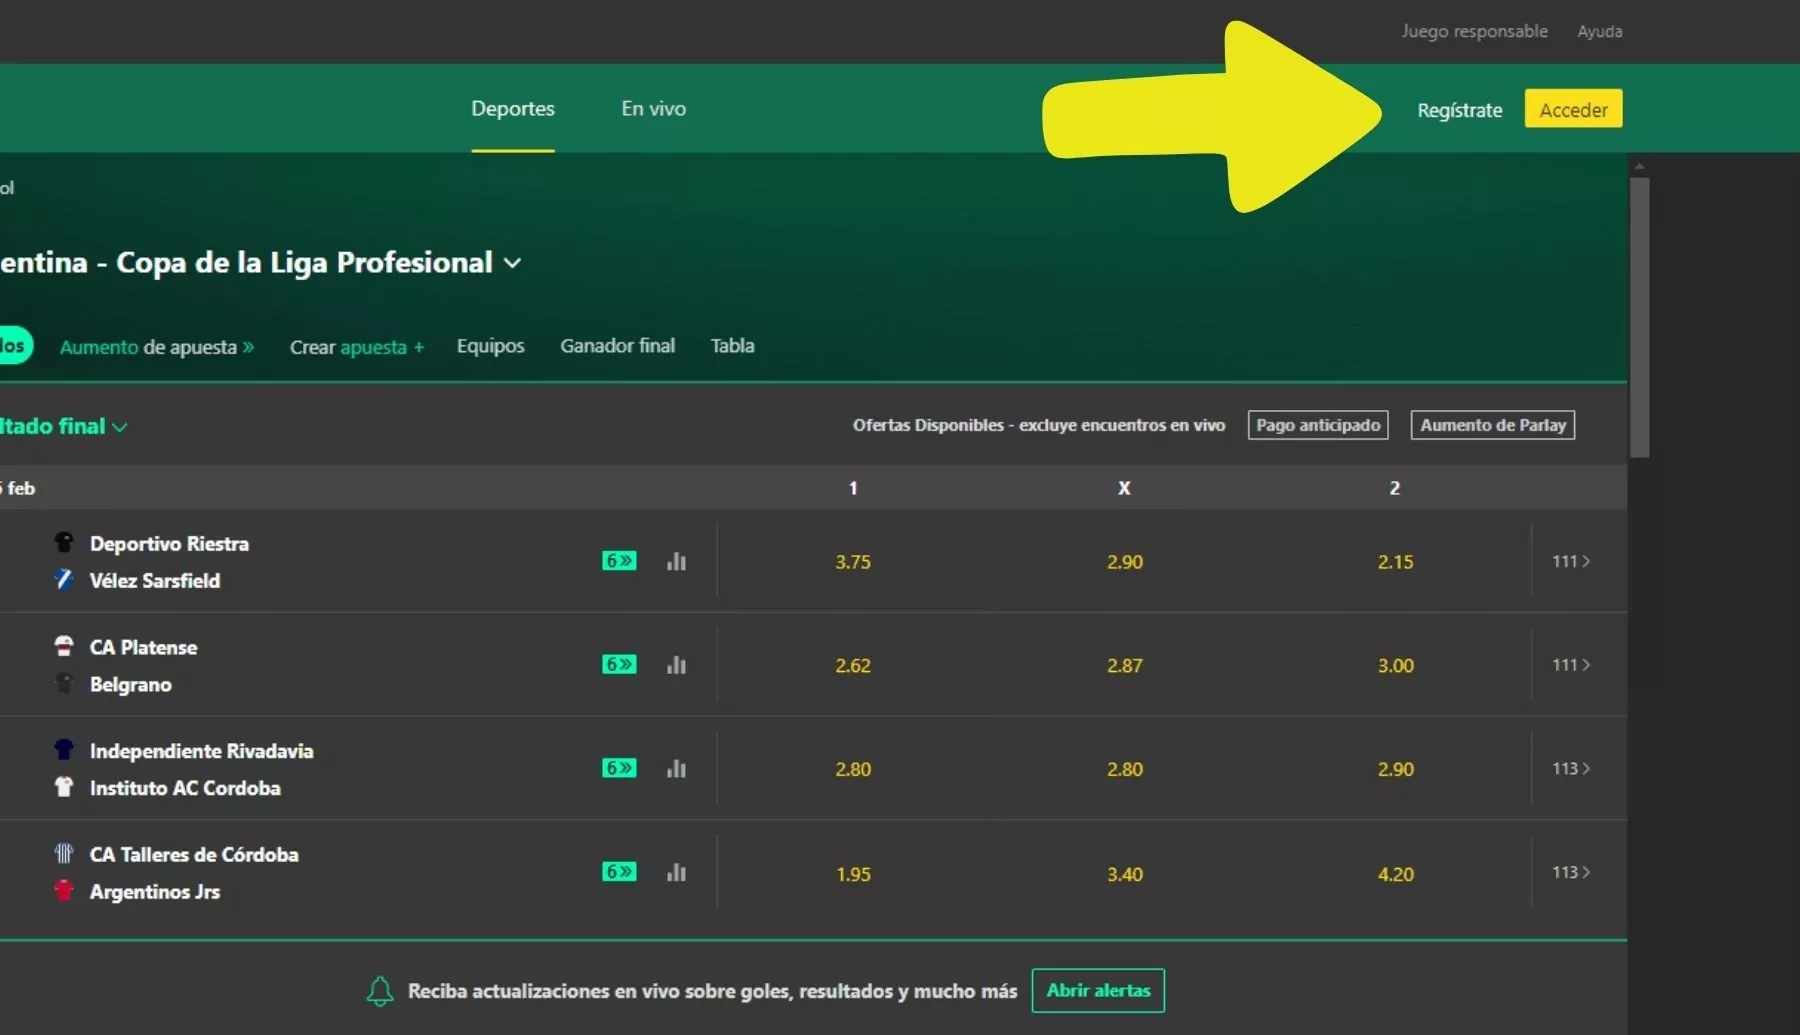
Task: Open the Instituto AC Cordoba team name
Action: 185,788
